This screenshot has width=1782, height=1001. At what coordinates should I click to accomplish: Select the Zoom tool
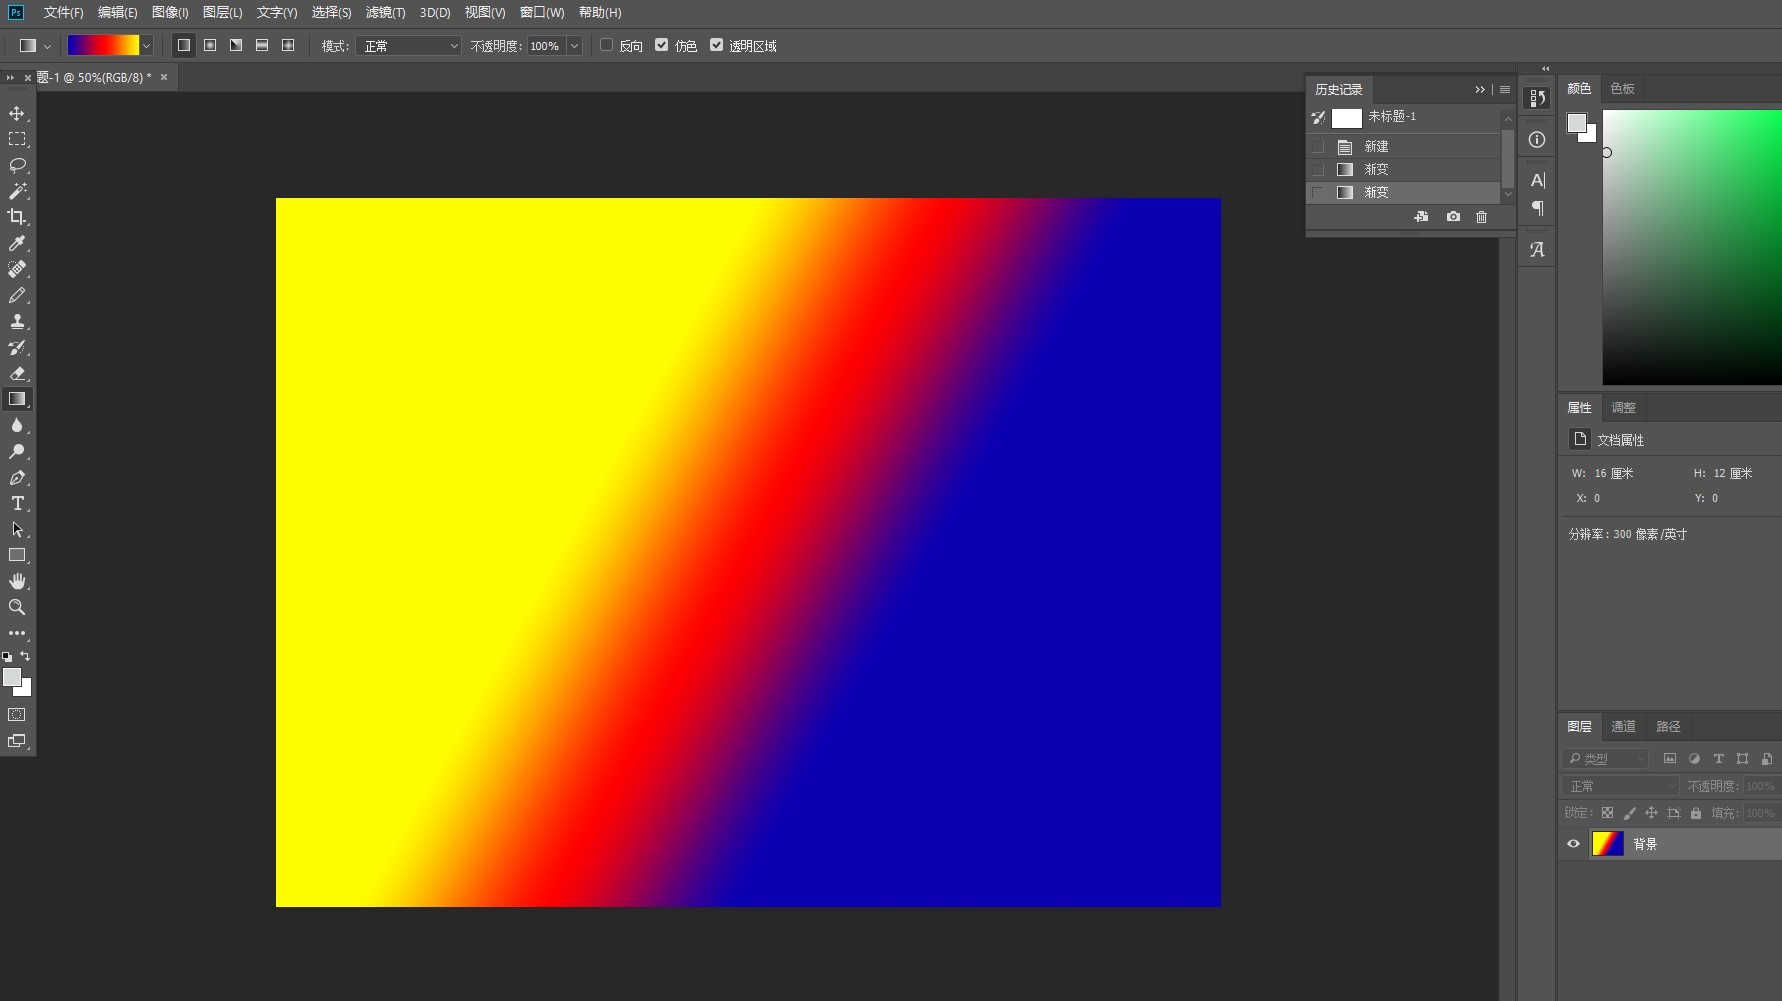click(17, 607)
